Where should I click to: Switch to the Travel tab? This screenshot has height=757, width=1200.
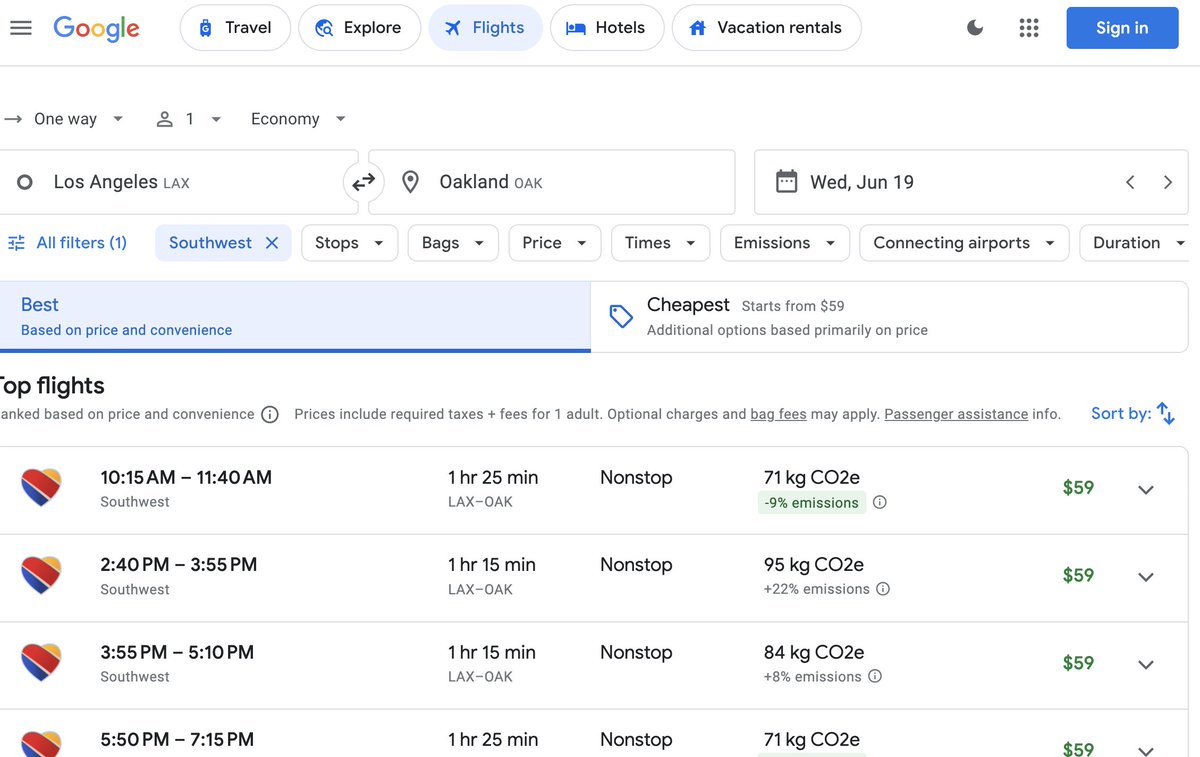[235, 28]
